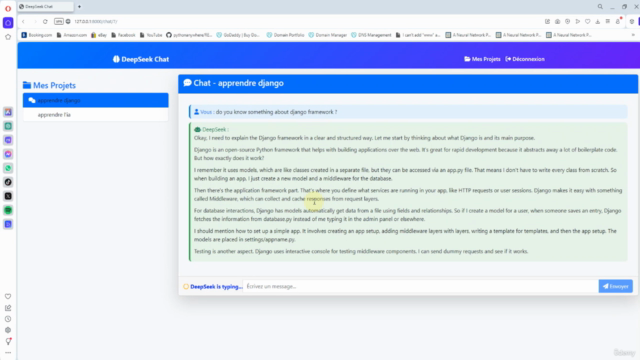
Task: Open the sidebar history clock icon
Action: point(8,319)
